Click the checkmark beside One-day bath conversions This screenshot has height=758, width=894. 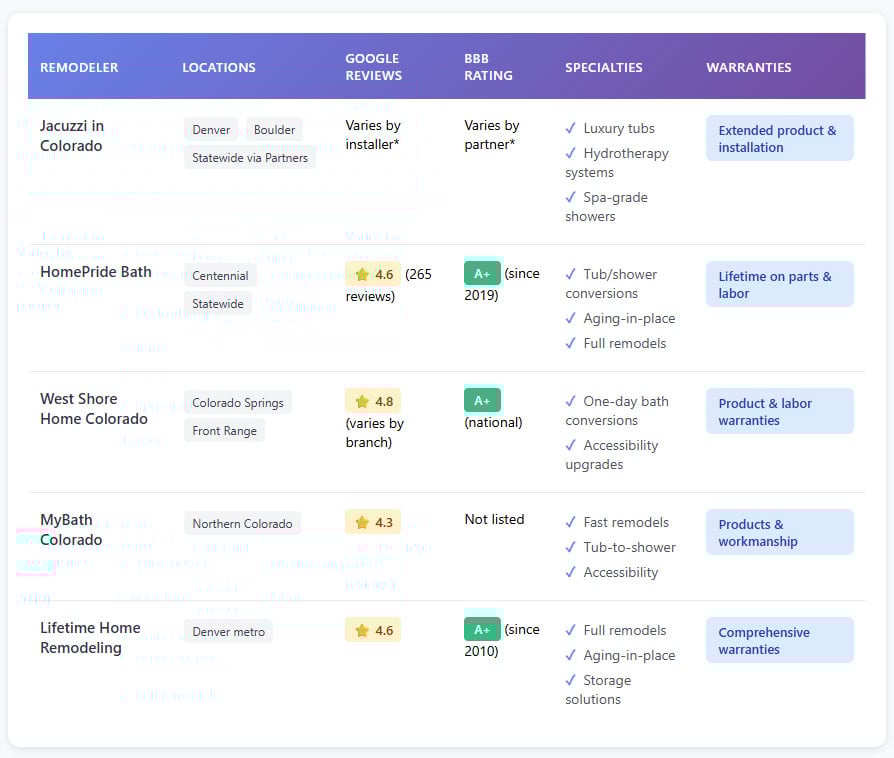[x=571, y=401]
